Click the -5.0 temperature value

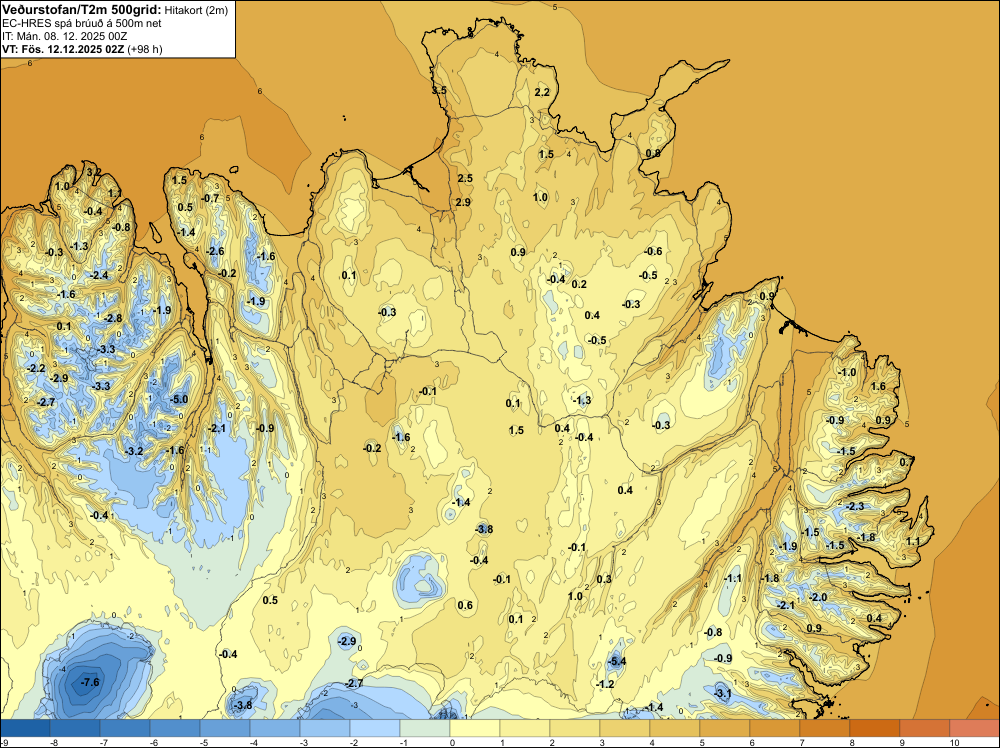[179, 399]
